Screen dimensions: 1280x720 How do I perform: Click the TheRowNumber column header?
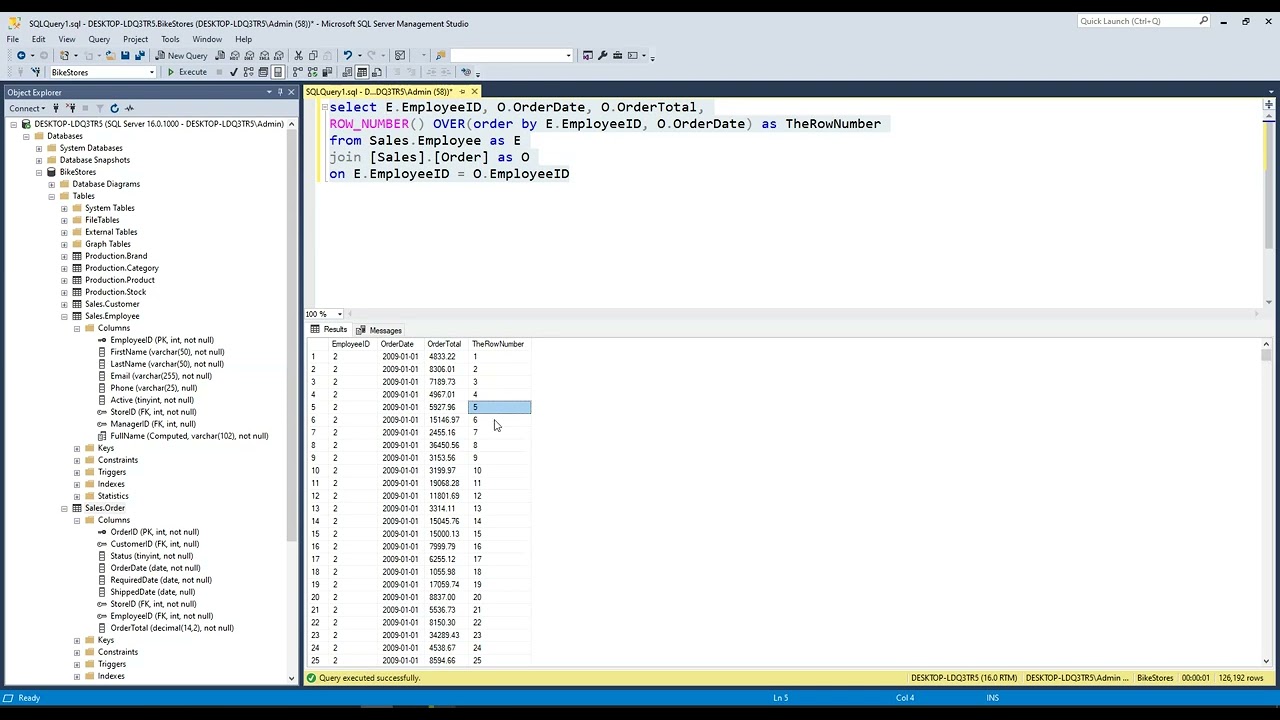coord(499,344)
